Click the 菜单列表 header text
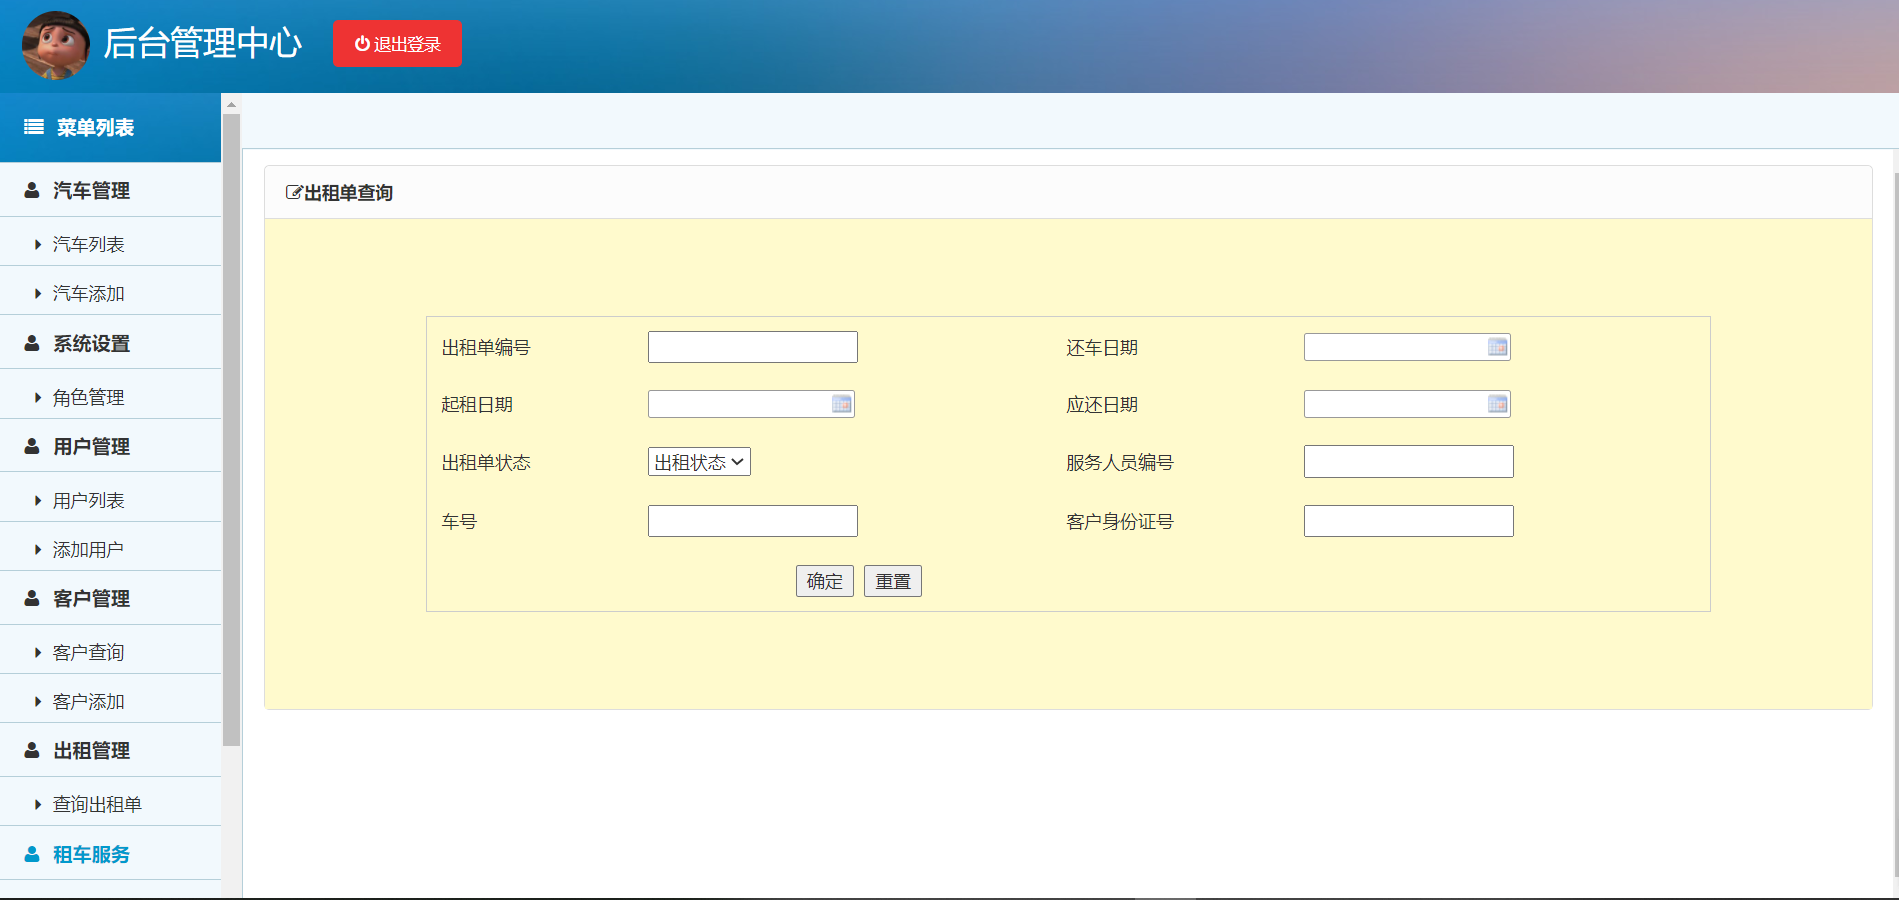The image size is (1899, 900). click(x=95, y=127)
